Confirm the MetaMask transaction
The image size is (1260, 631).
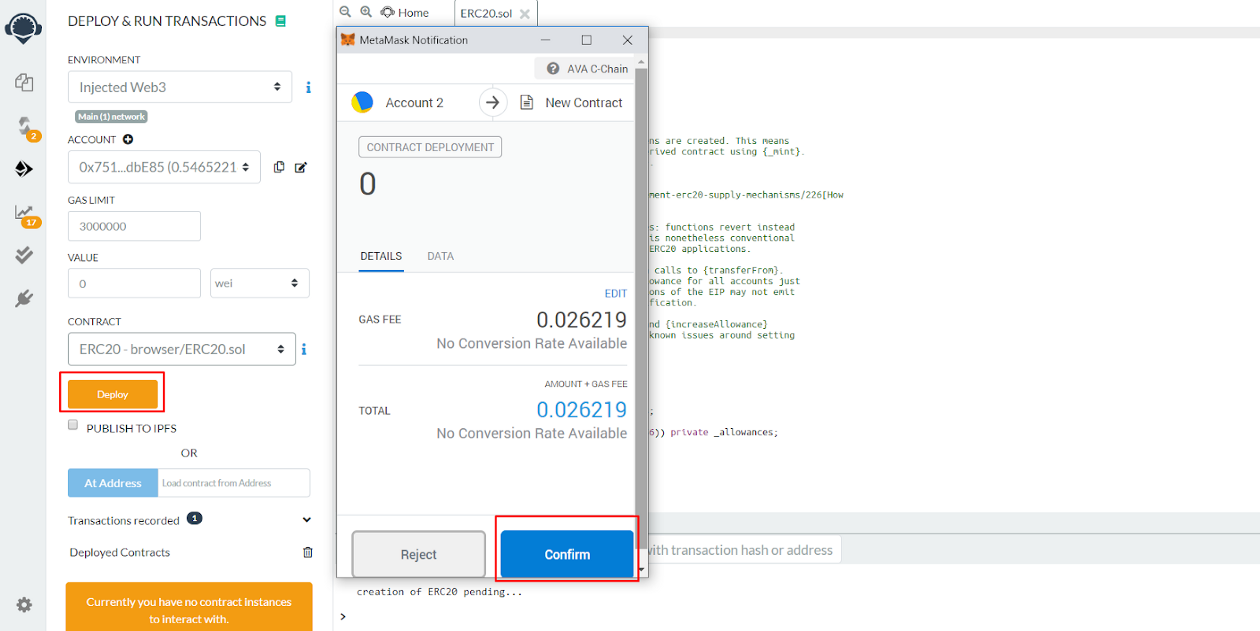click(567, 554)
